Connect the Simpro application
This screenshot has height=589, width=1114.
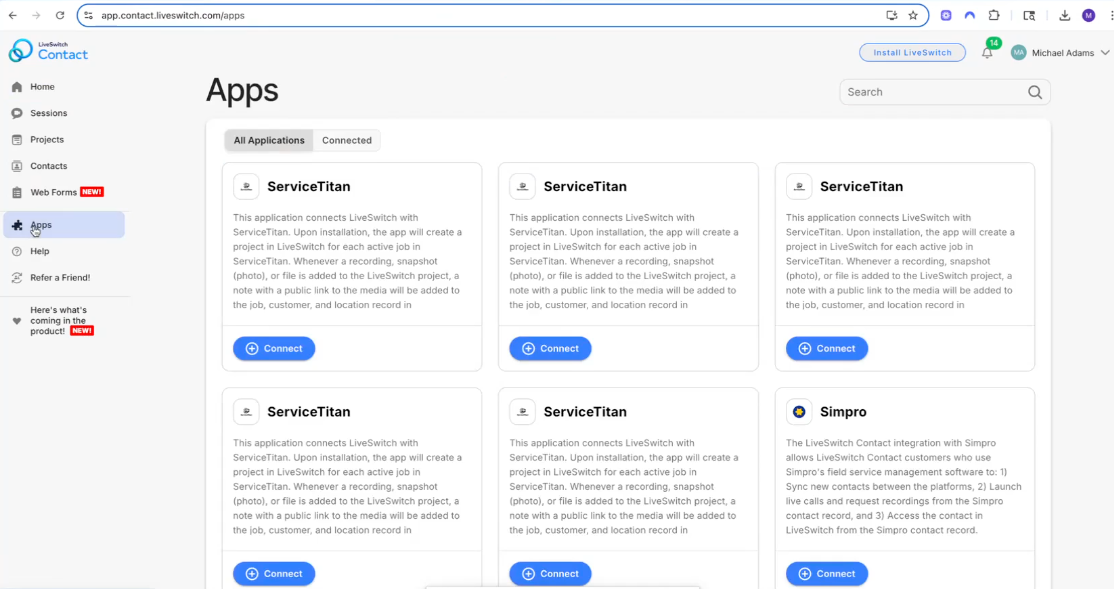click(x=826, y=573)
